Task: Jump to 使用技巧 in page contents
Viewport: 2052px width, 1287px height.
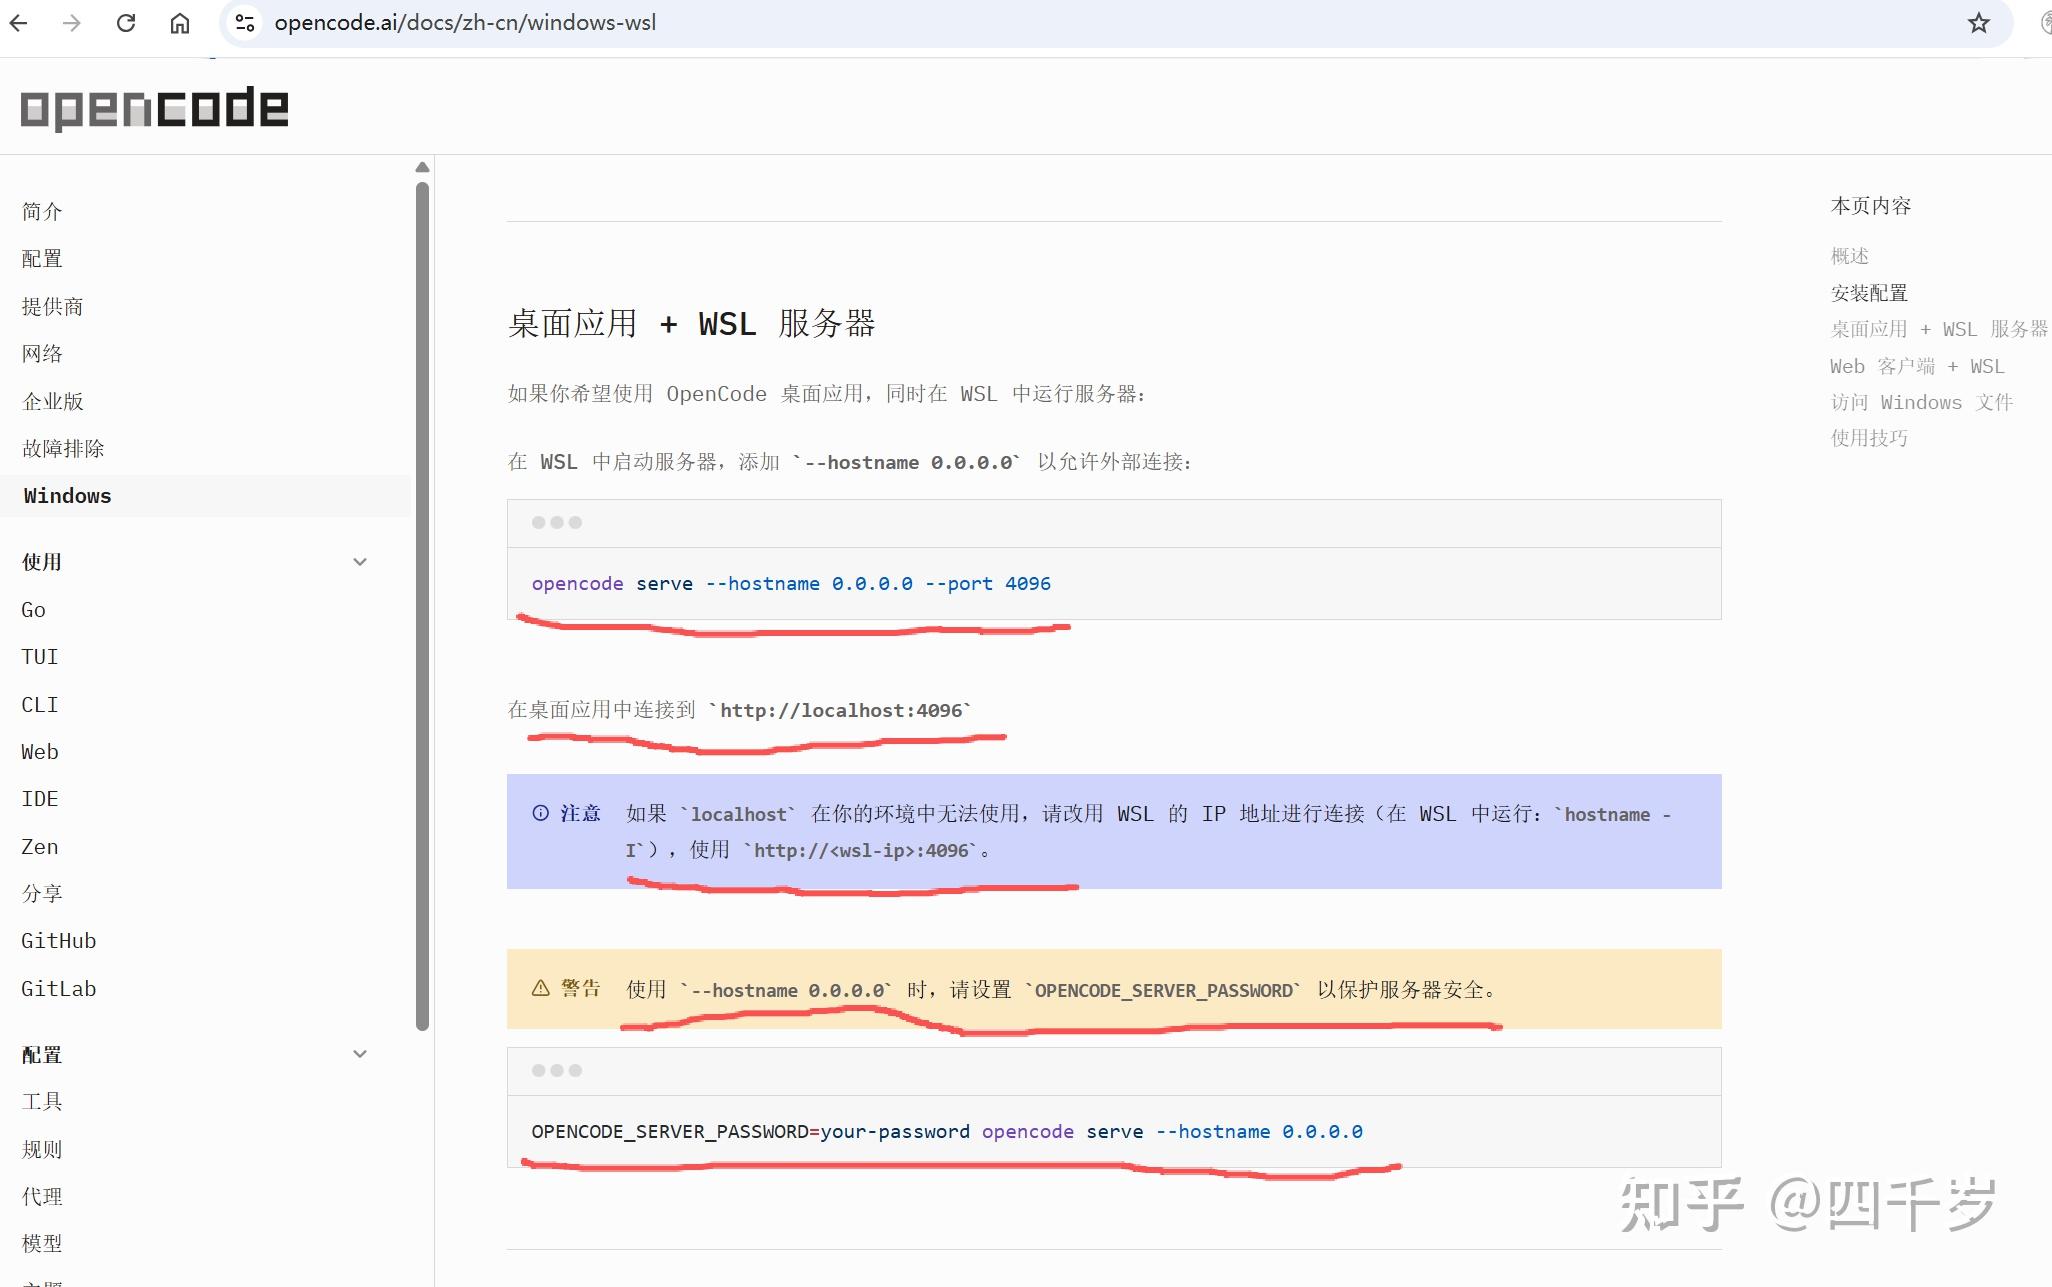Action: click(1869, 438)
